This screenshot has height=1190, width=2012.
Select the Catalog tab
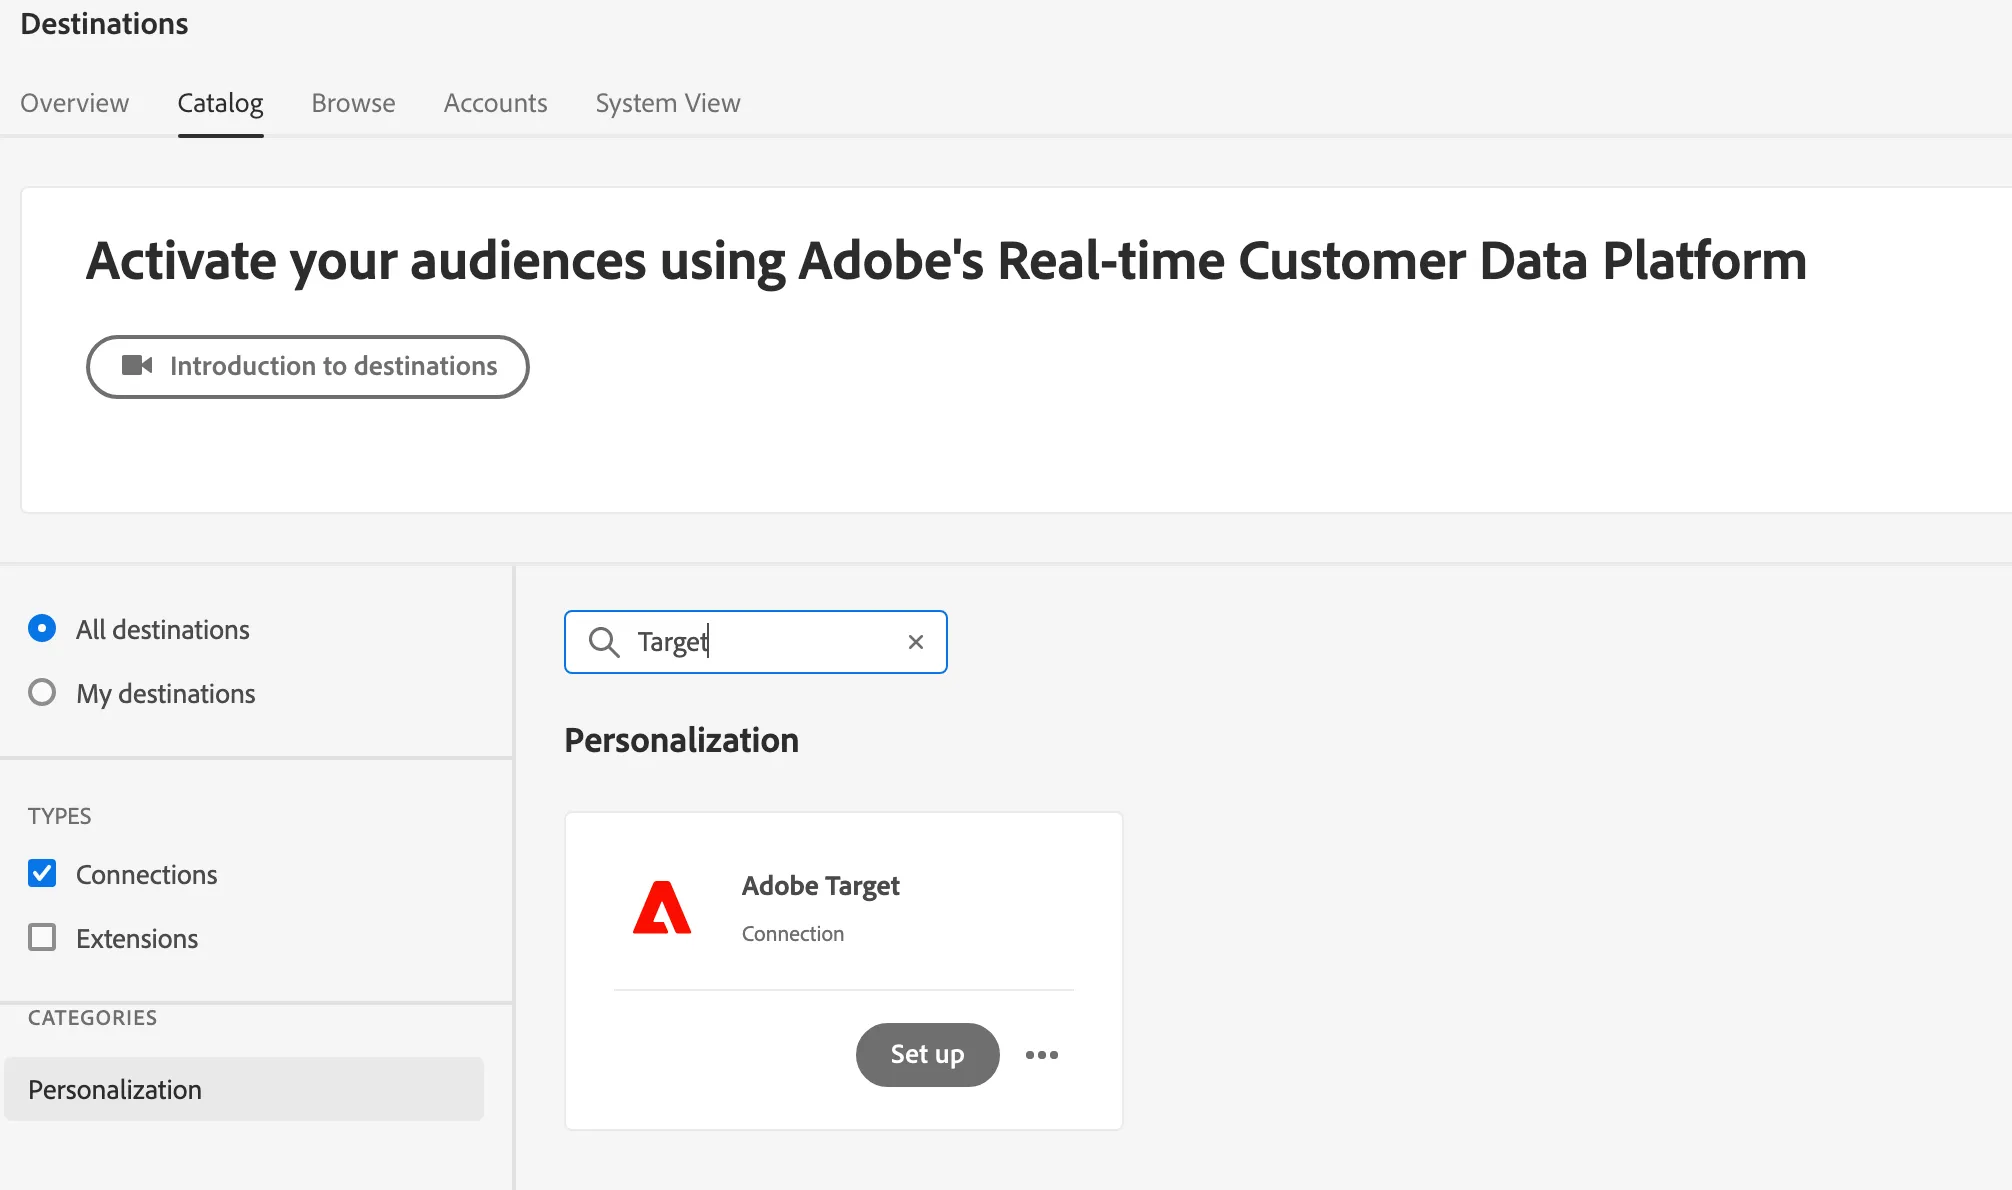pos(220,103)
